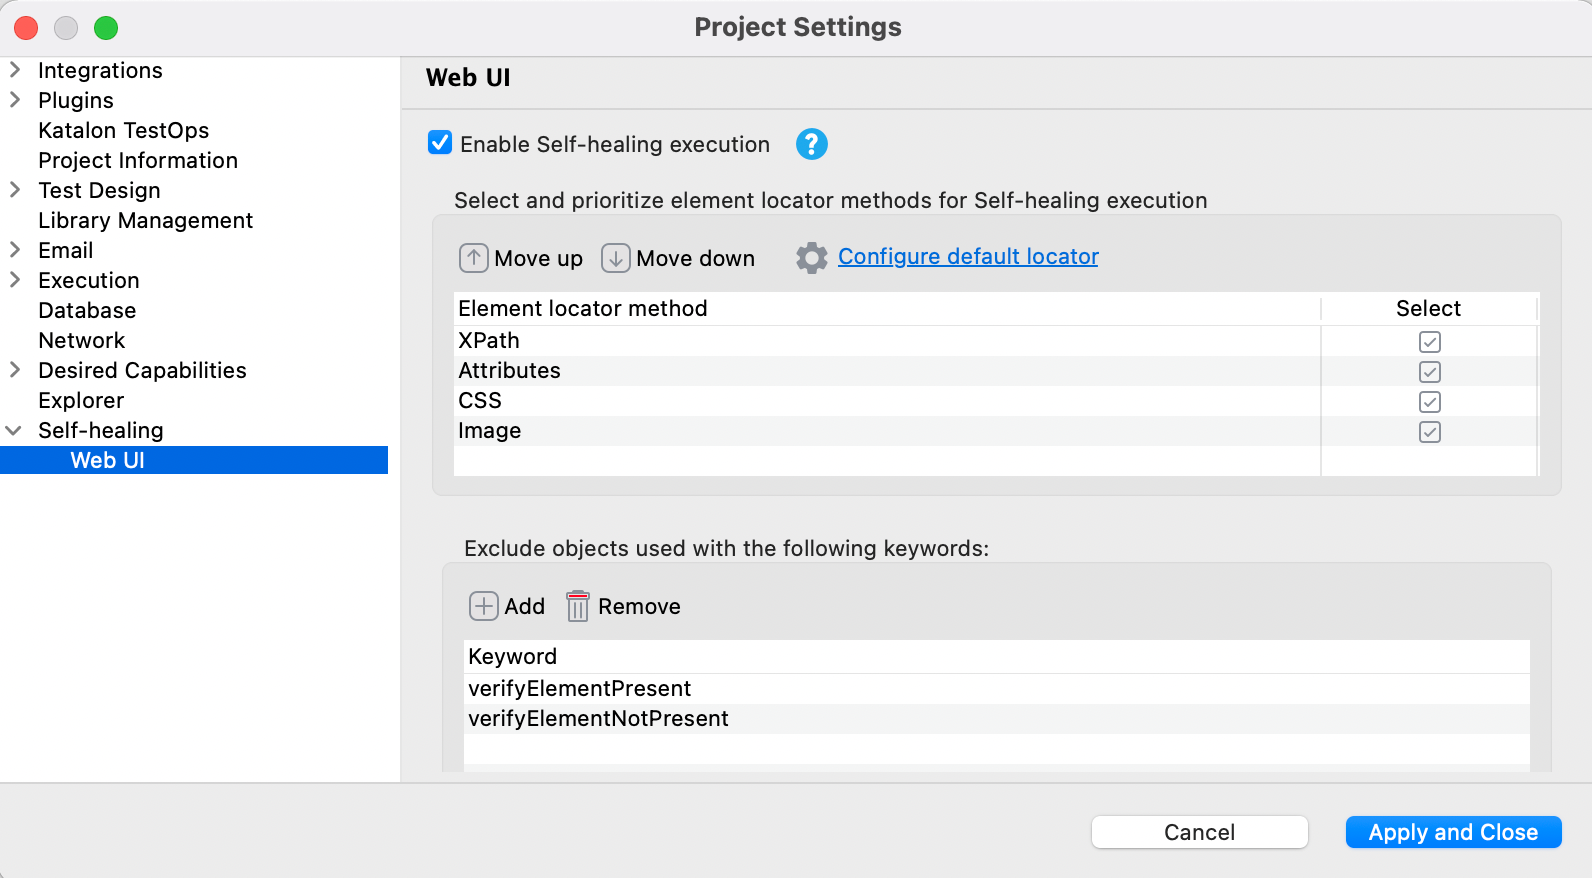
Task: Click the Remove trash can icon
Action: (x=578, y=606)
